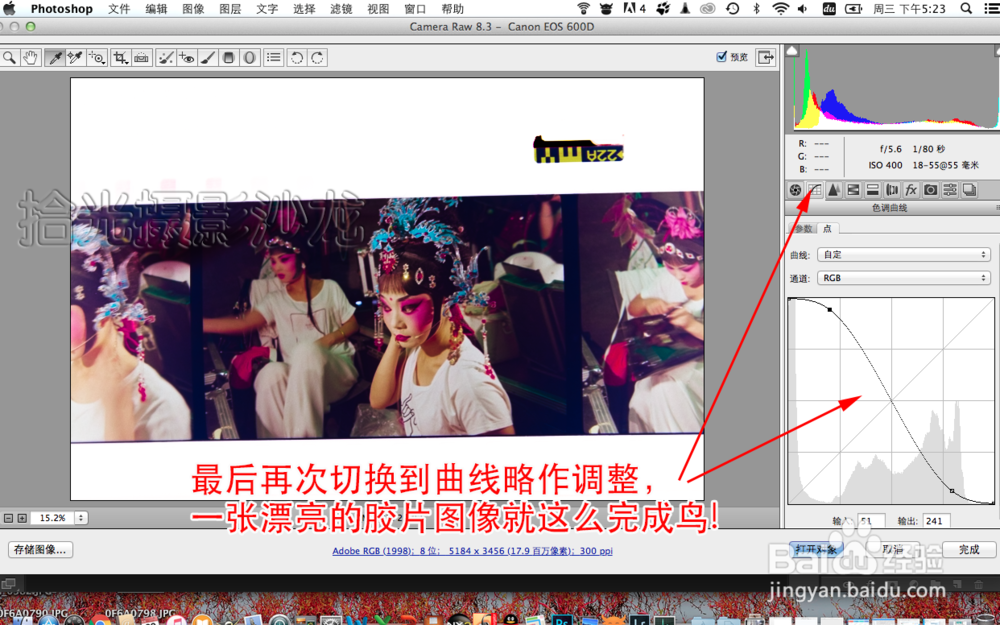The height and width of the screenshot is (625, 1000).
Task: Open the 曲线 preset dropdown
Action: click(904, 254)
